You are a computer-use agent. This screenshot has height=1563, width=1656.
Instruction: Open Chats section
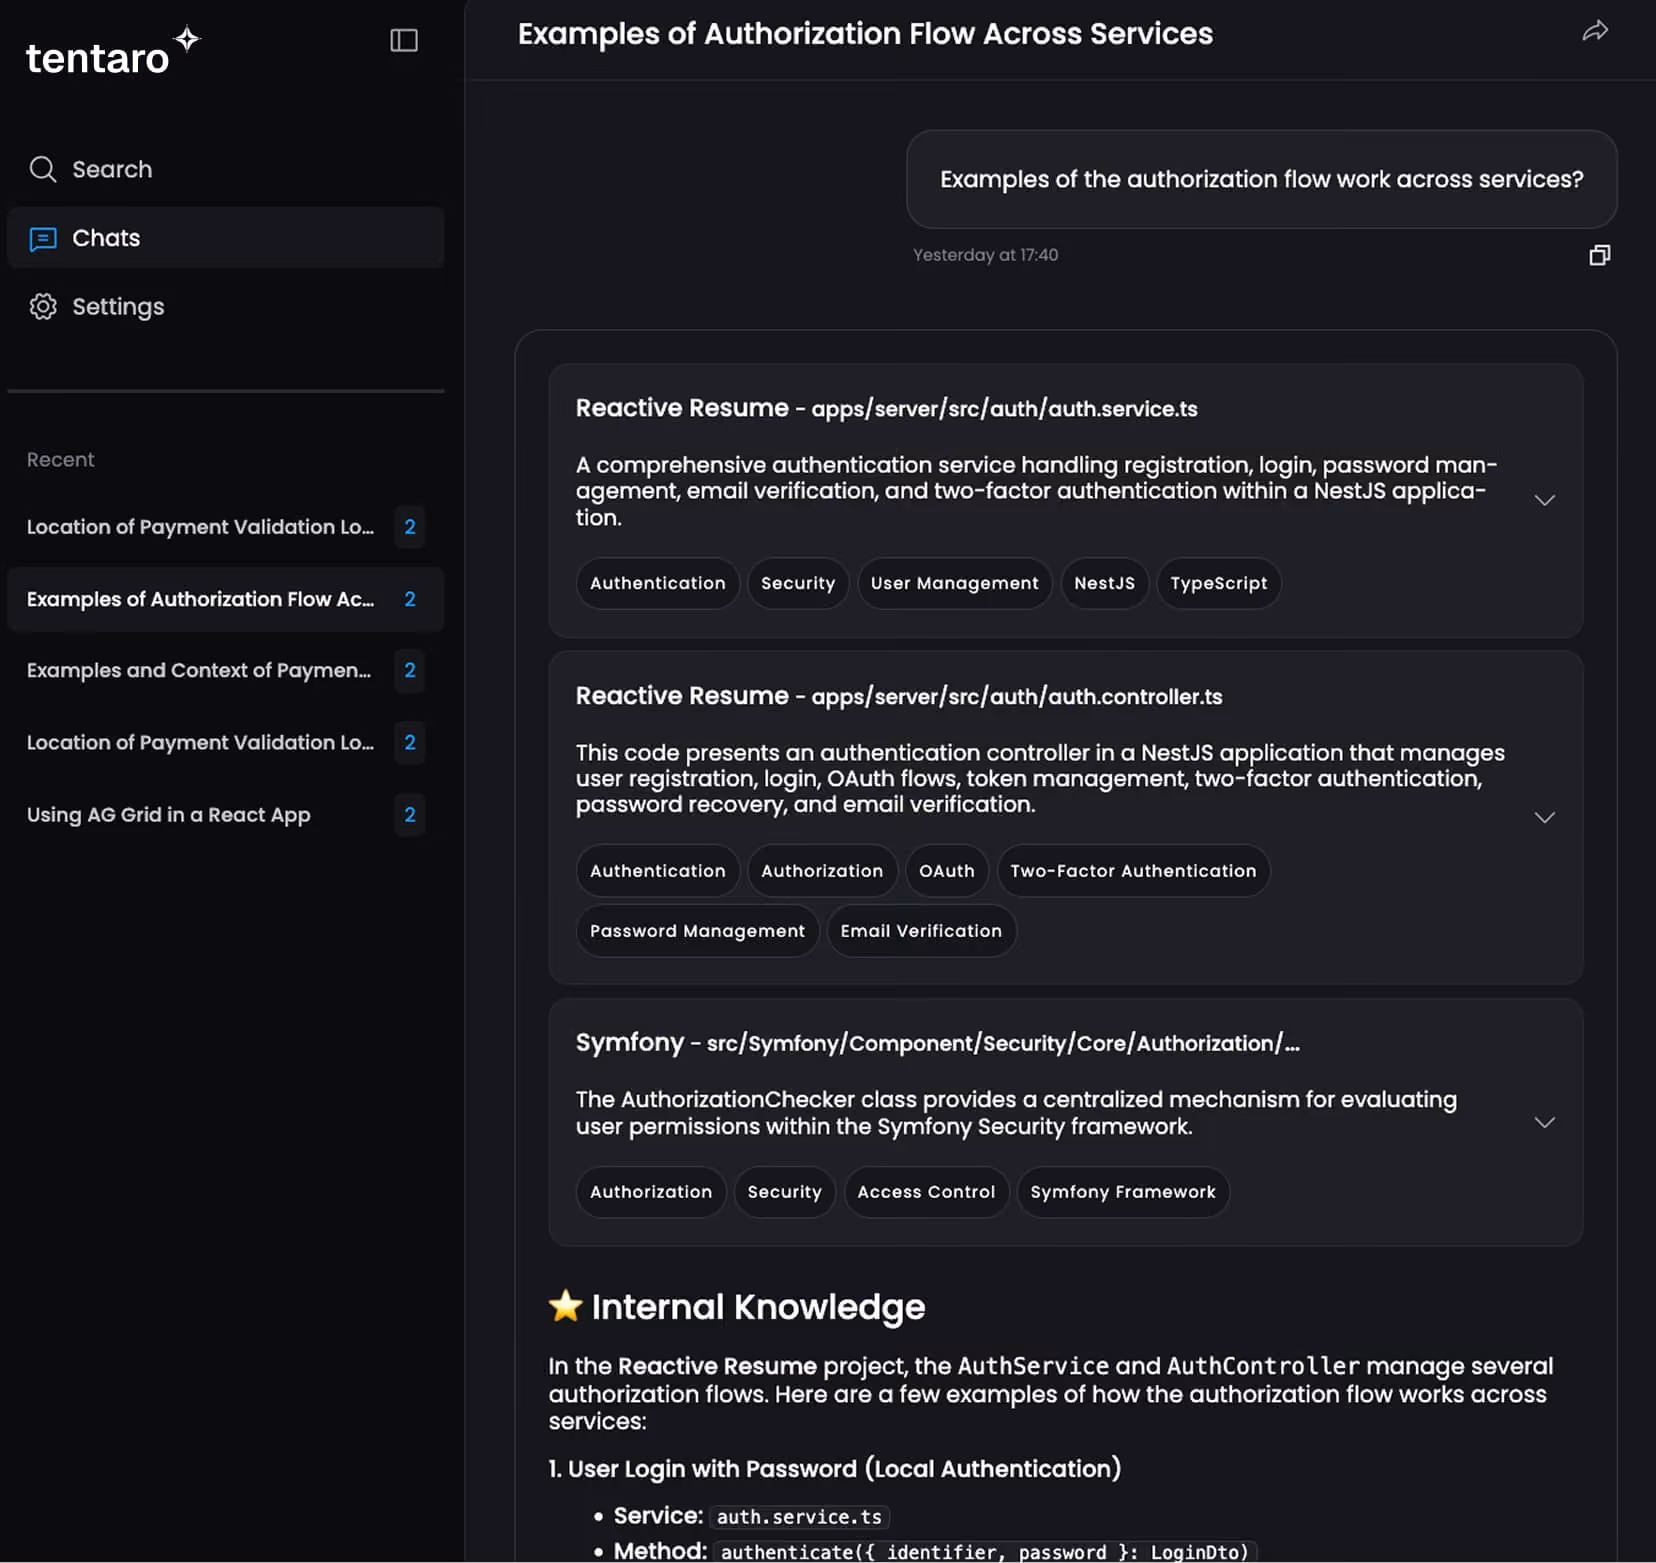coord(225,238)
